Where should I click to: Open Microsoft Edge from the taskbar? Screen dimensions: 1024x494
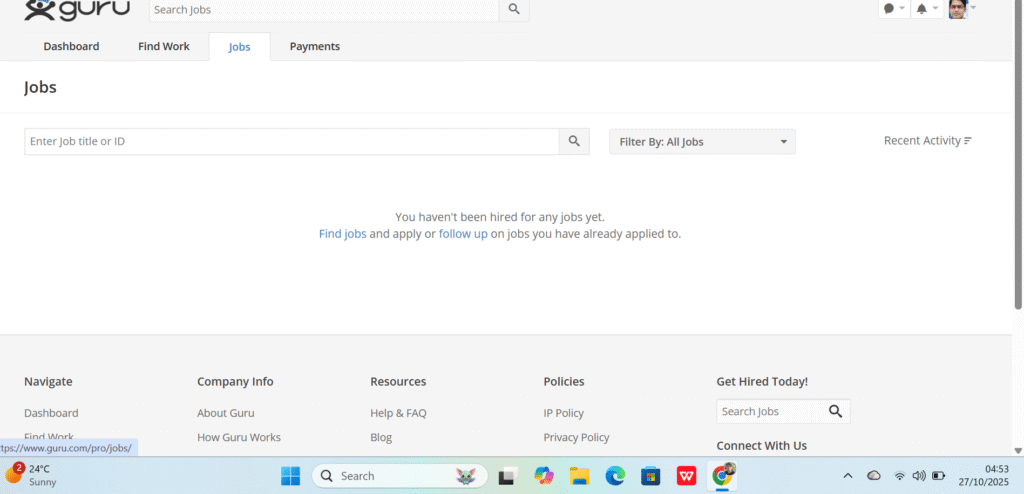[x=615, y=476]
